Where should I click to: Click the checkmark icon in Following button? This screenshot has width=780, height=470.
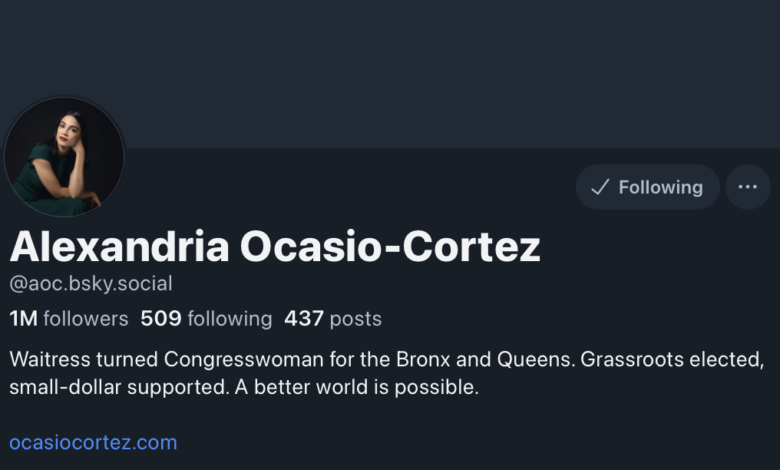click(x=600, y=187)
